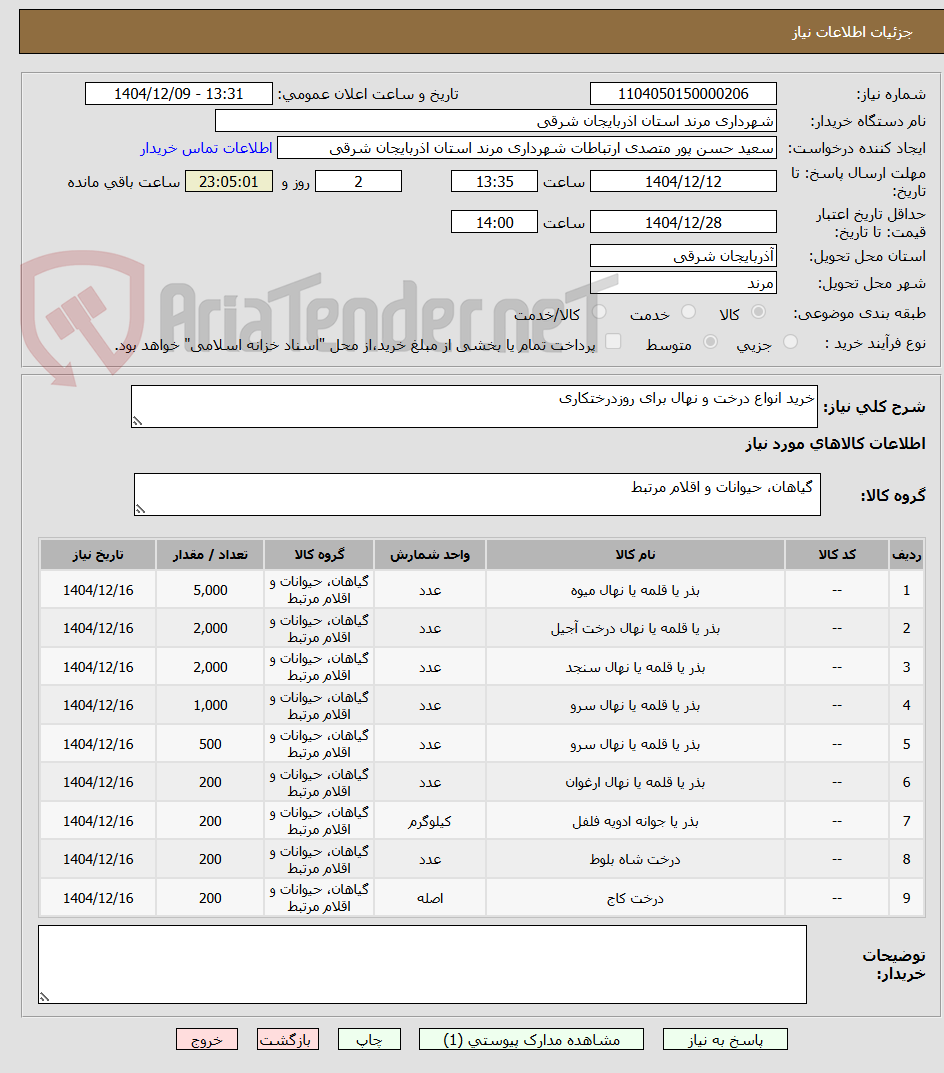Click the resize handle of گروه کالا box
This screenshot has width=944, height=1073.
[x=140, y=509]
